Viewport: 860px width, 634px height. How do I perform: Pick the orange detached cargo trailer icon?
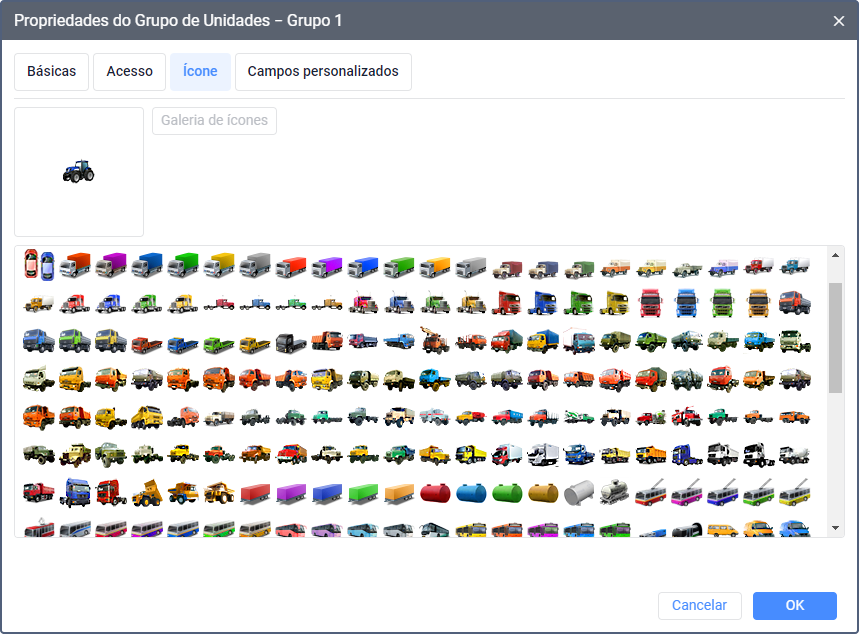coord(399,493)
